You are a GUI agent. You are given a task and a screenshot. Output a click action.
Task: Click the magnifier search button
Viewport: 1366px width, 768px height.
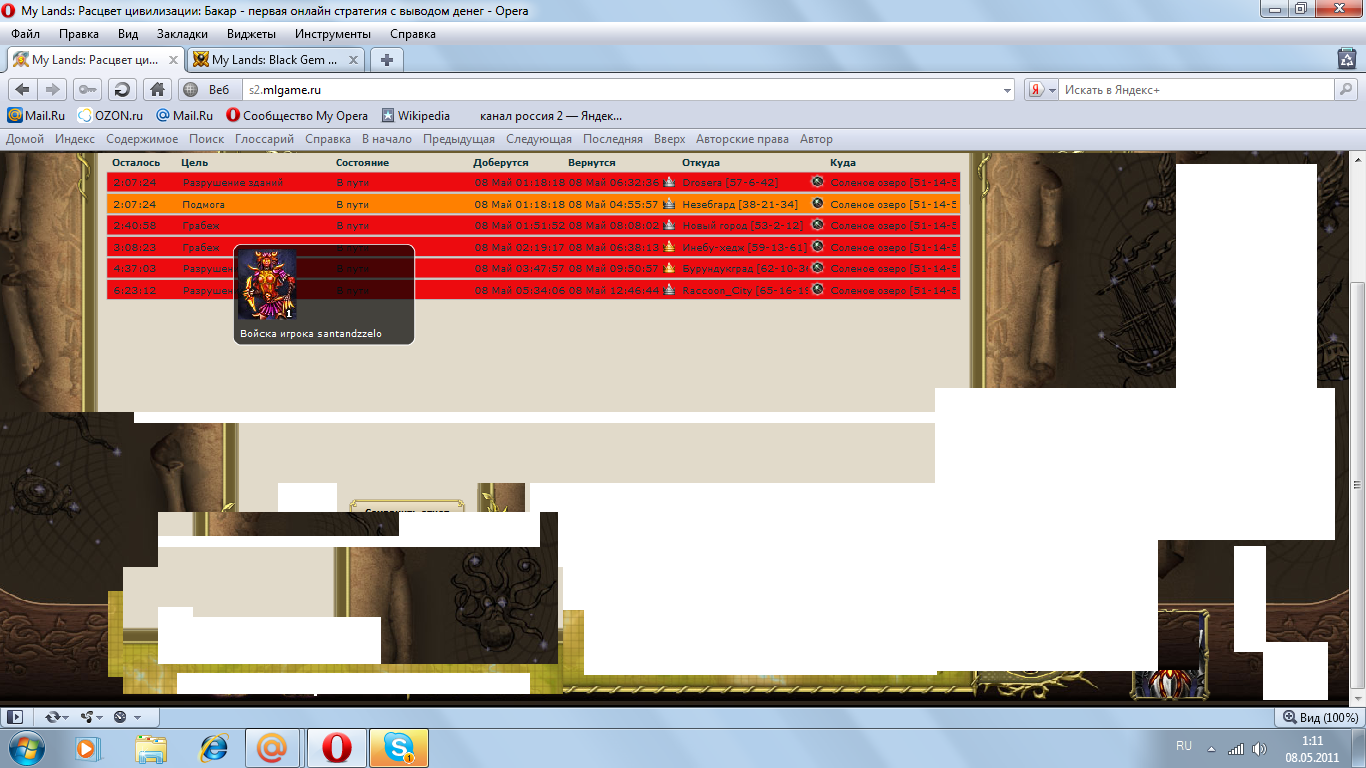pos(1346,89)
